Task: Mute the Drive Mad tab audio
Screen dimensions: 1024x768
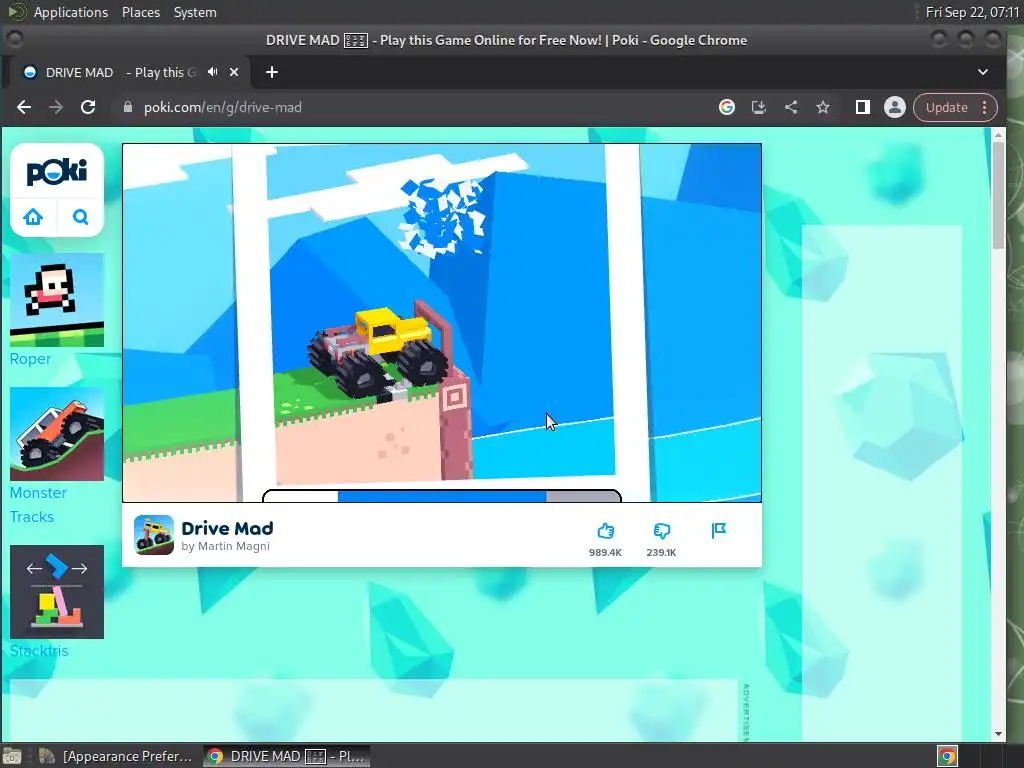Action: (x=212, y=72)
